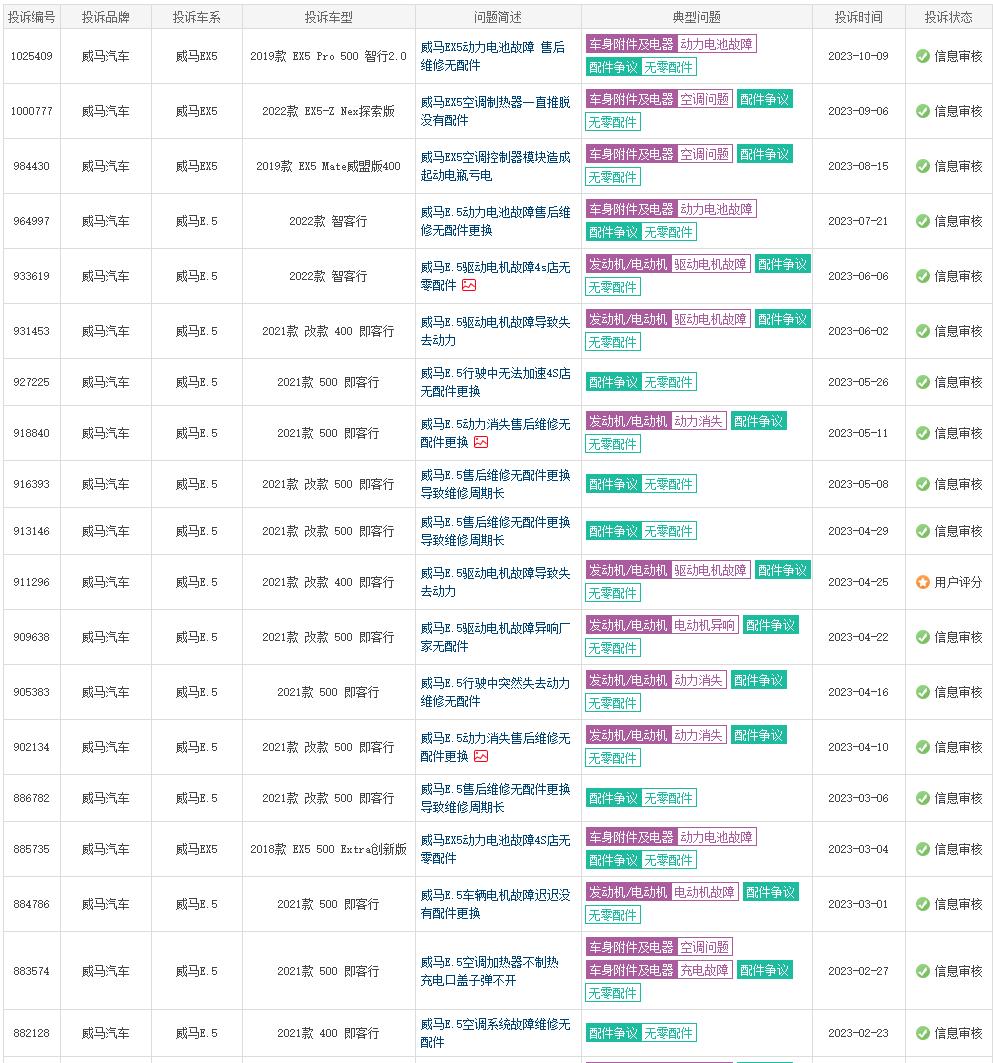Viewport: 993px width, 1063px height.
Task: Click the orange star rating icon for complaint 911296
Action: click(923, 582)
